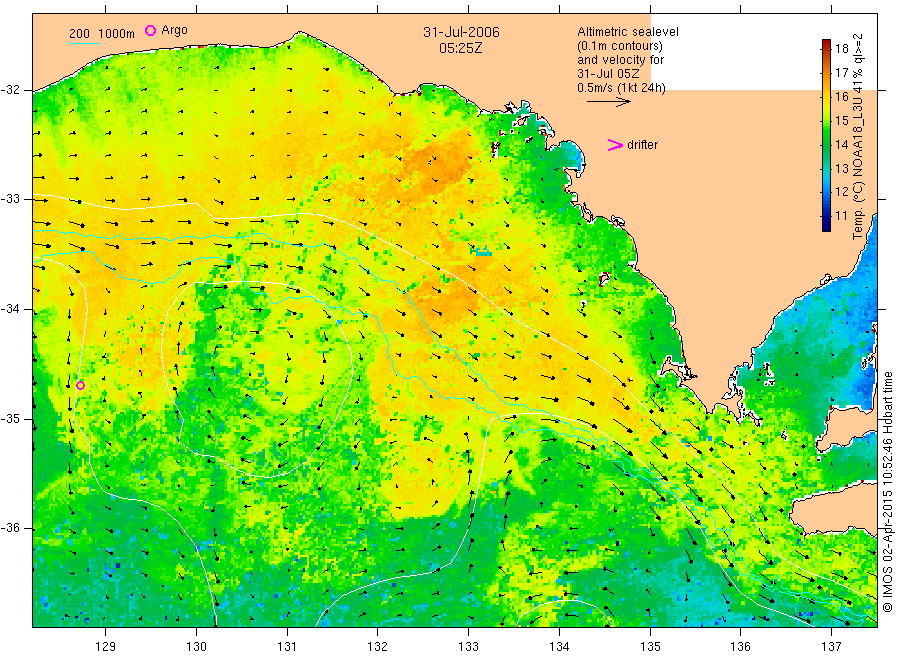Click longitude label 133
The height and width of the screenshot is (660, 900).
[x=468, y=647]
